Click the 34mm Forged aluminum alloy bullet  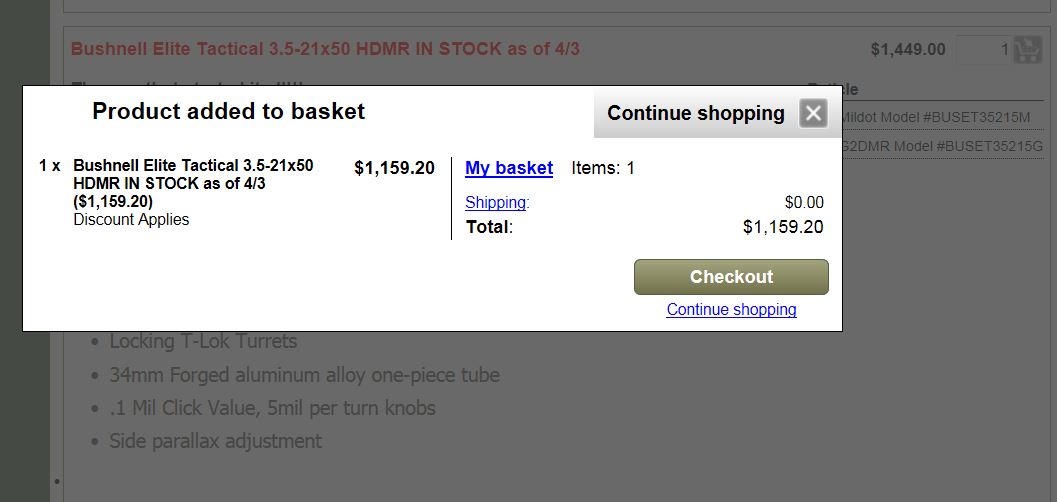304,375
